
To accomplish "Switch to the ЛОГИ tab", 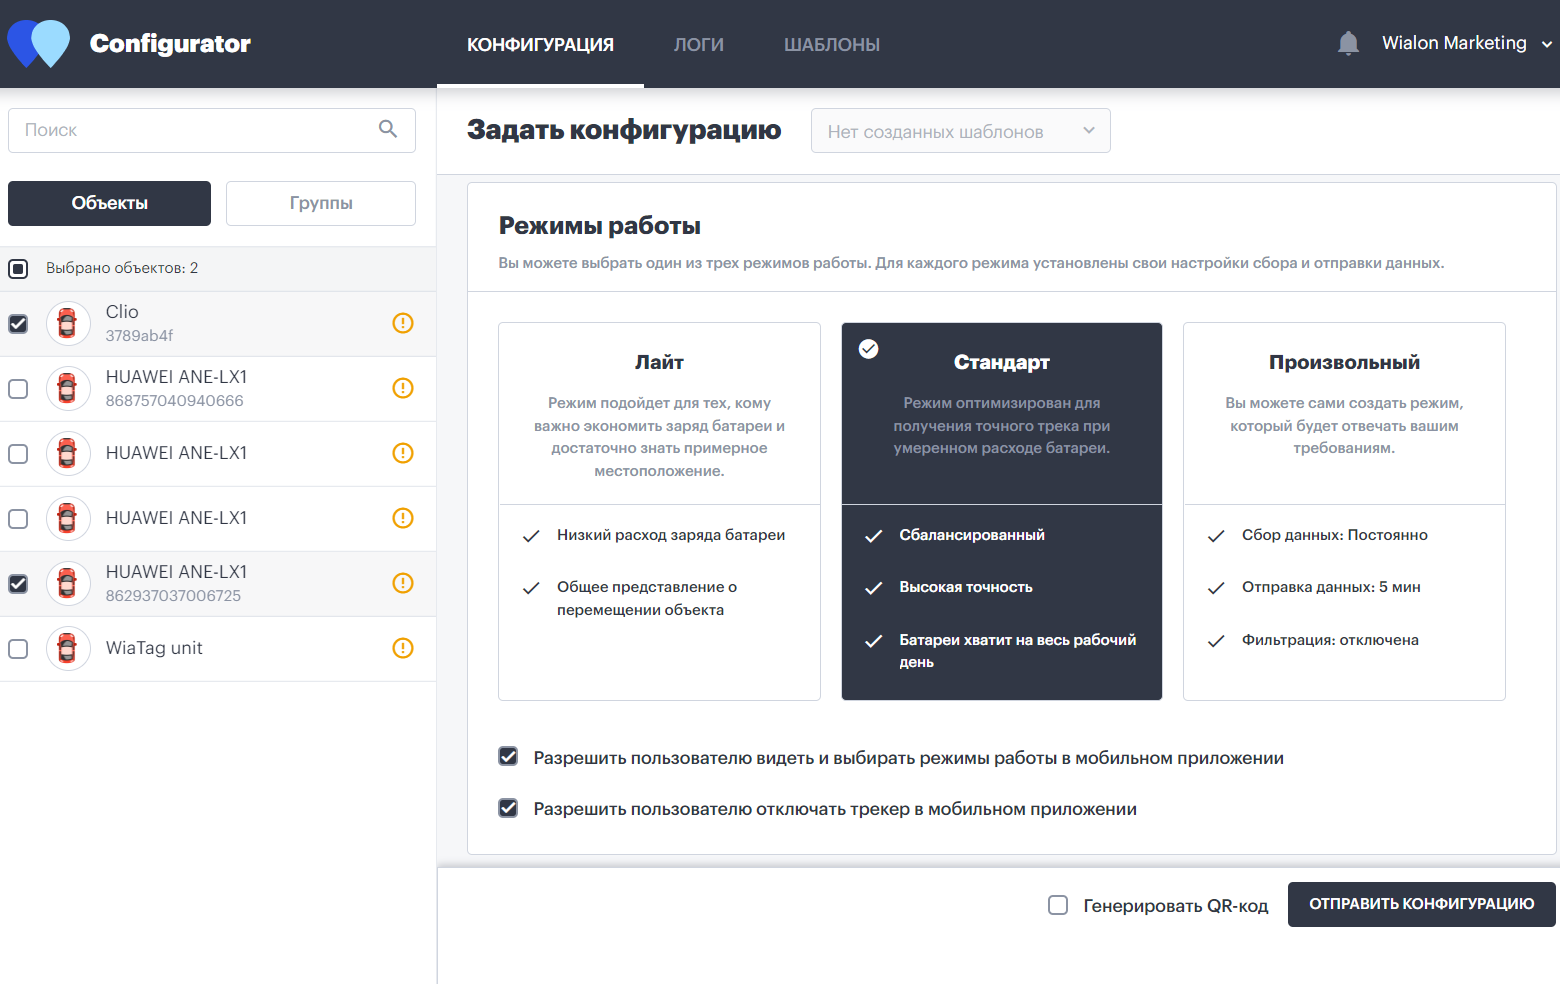I will tap(699, 44).
